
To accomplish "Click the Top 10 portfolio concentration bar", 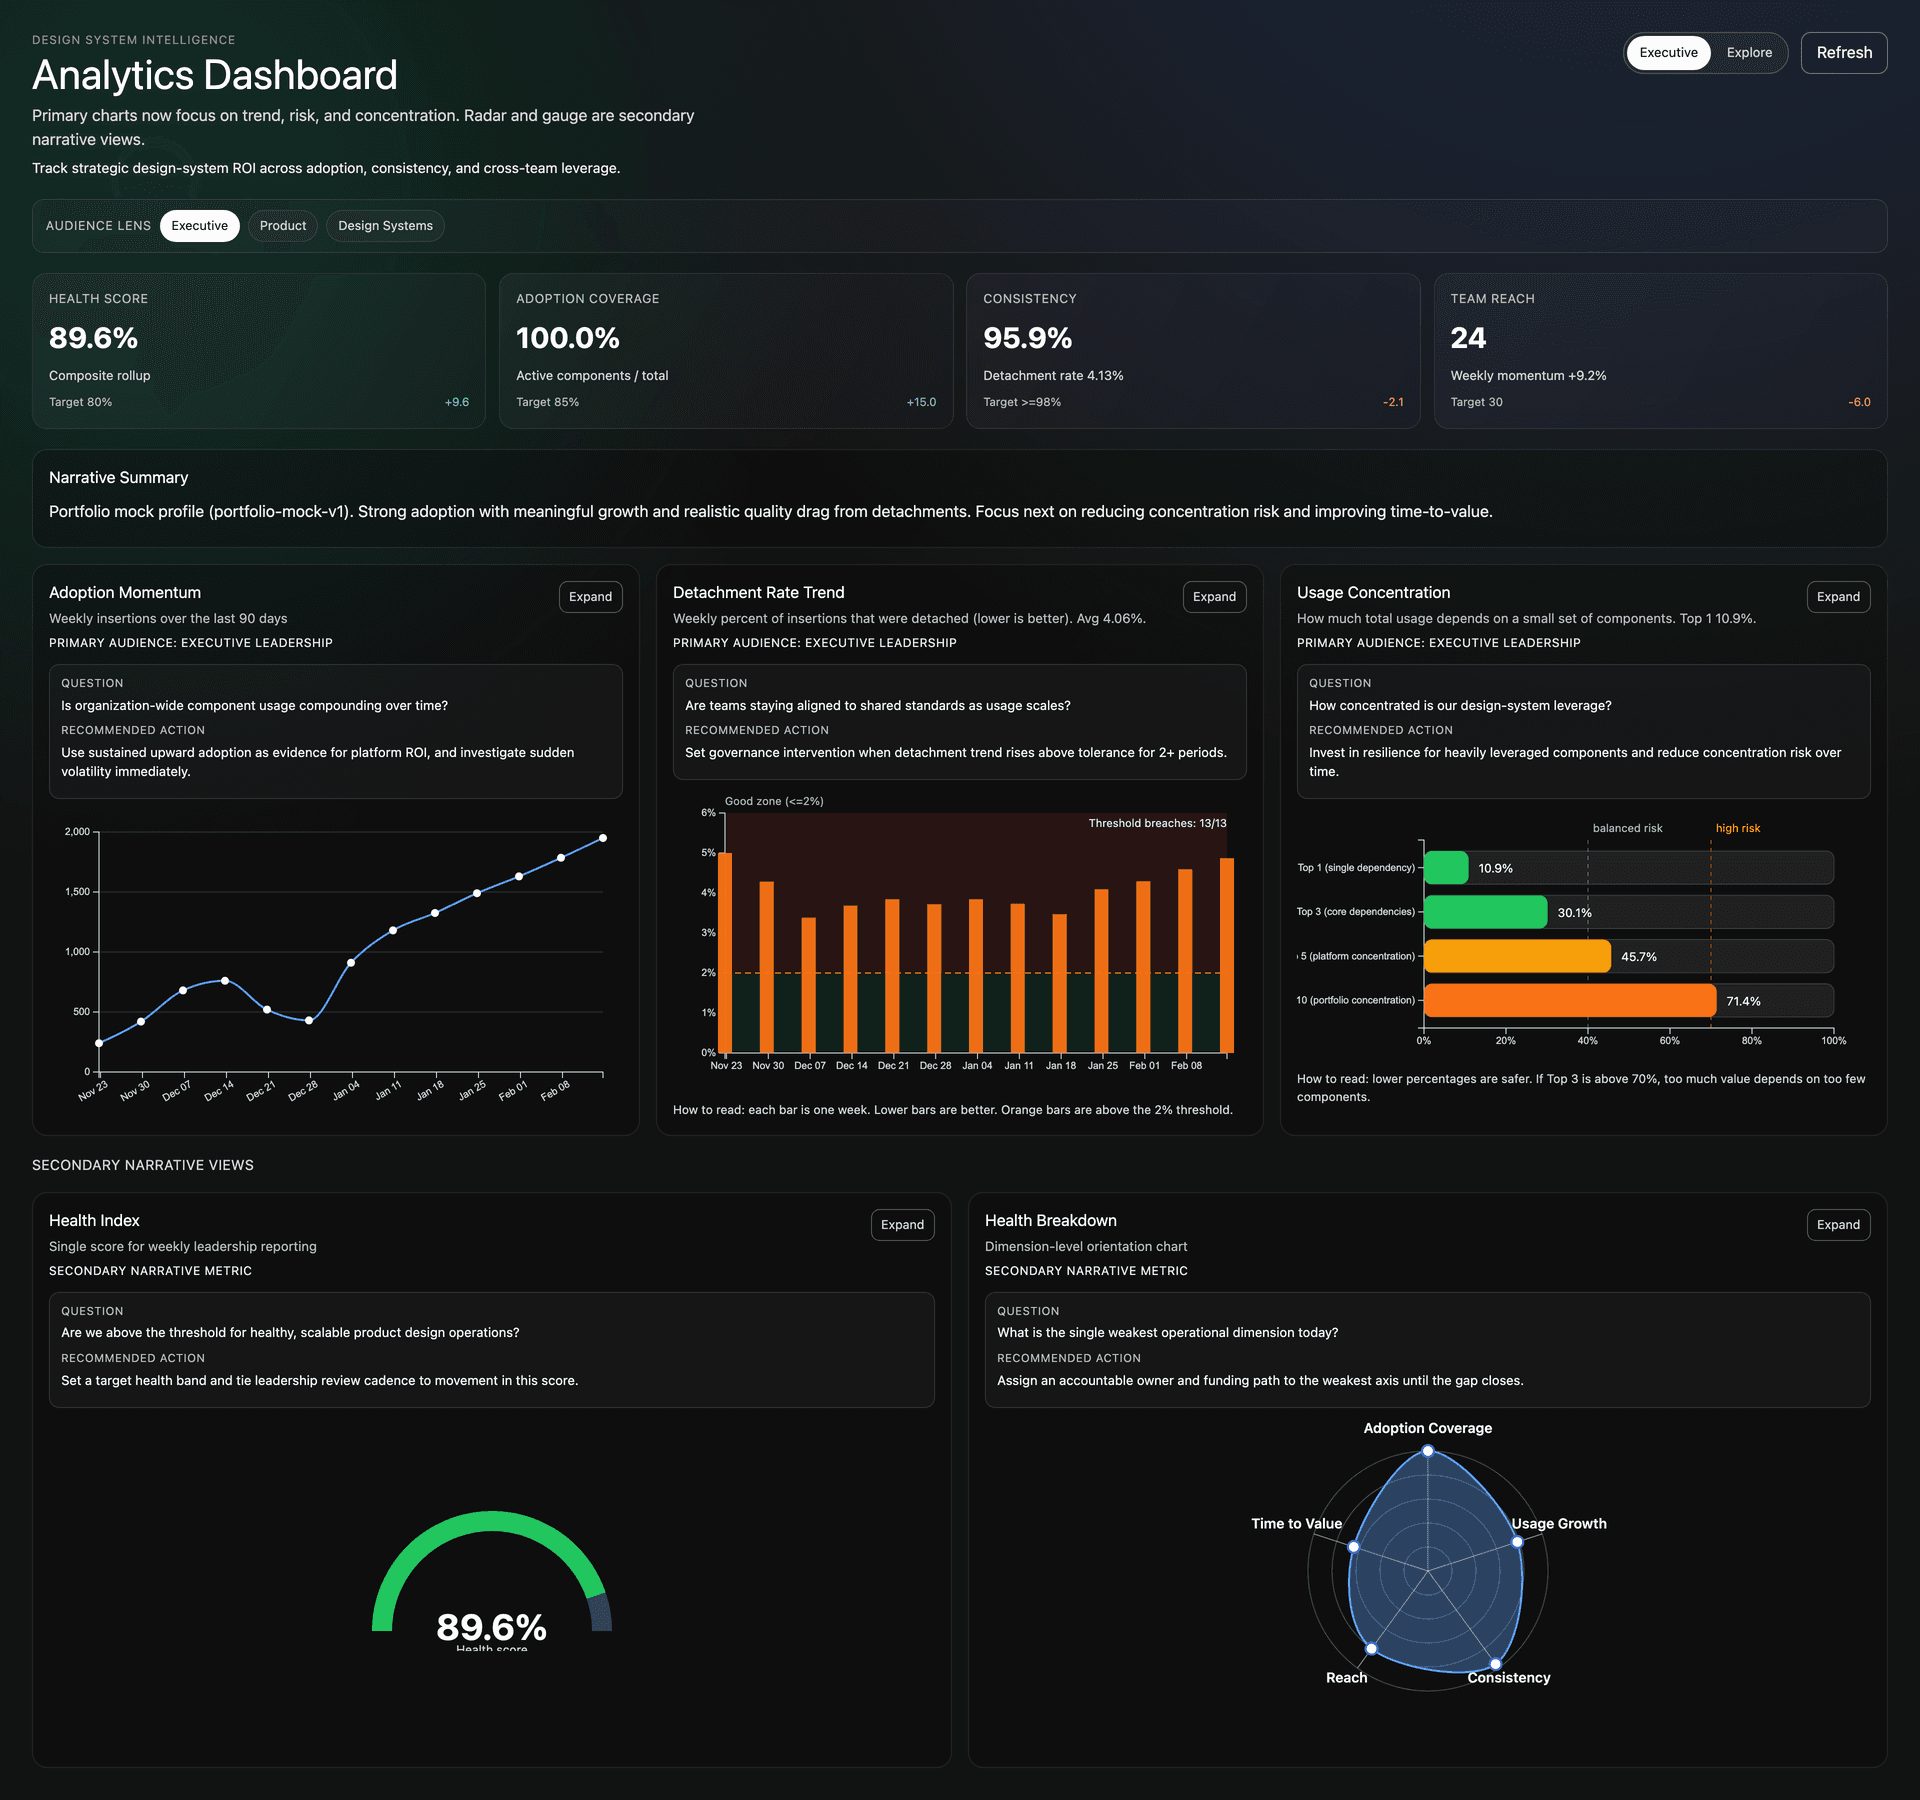I will [1570, 1000].
